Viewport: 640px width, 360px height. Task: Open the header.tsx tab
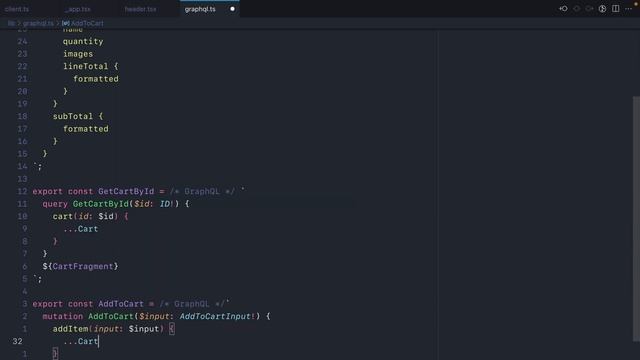point(140,9)
